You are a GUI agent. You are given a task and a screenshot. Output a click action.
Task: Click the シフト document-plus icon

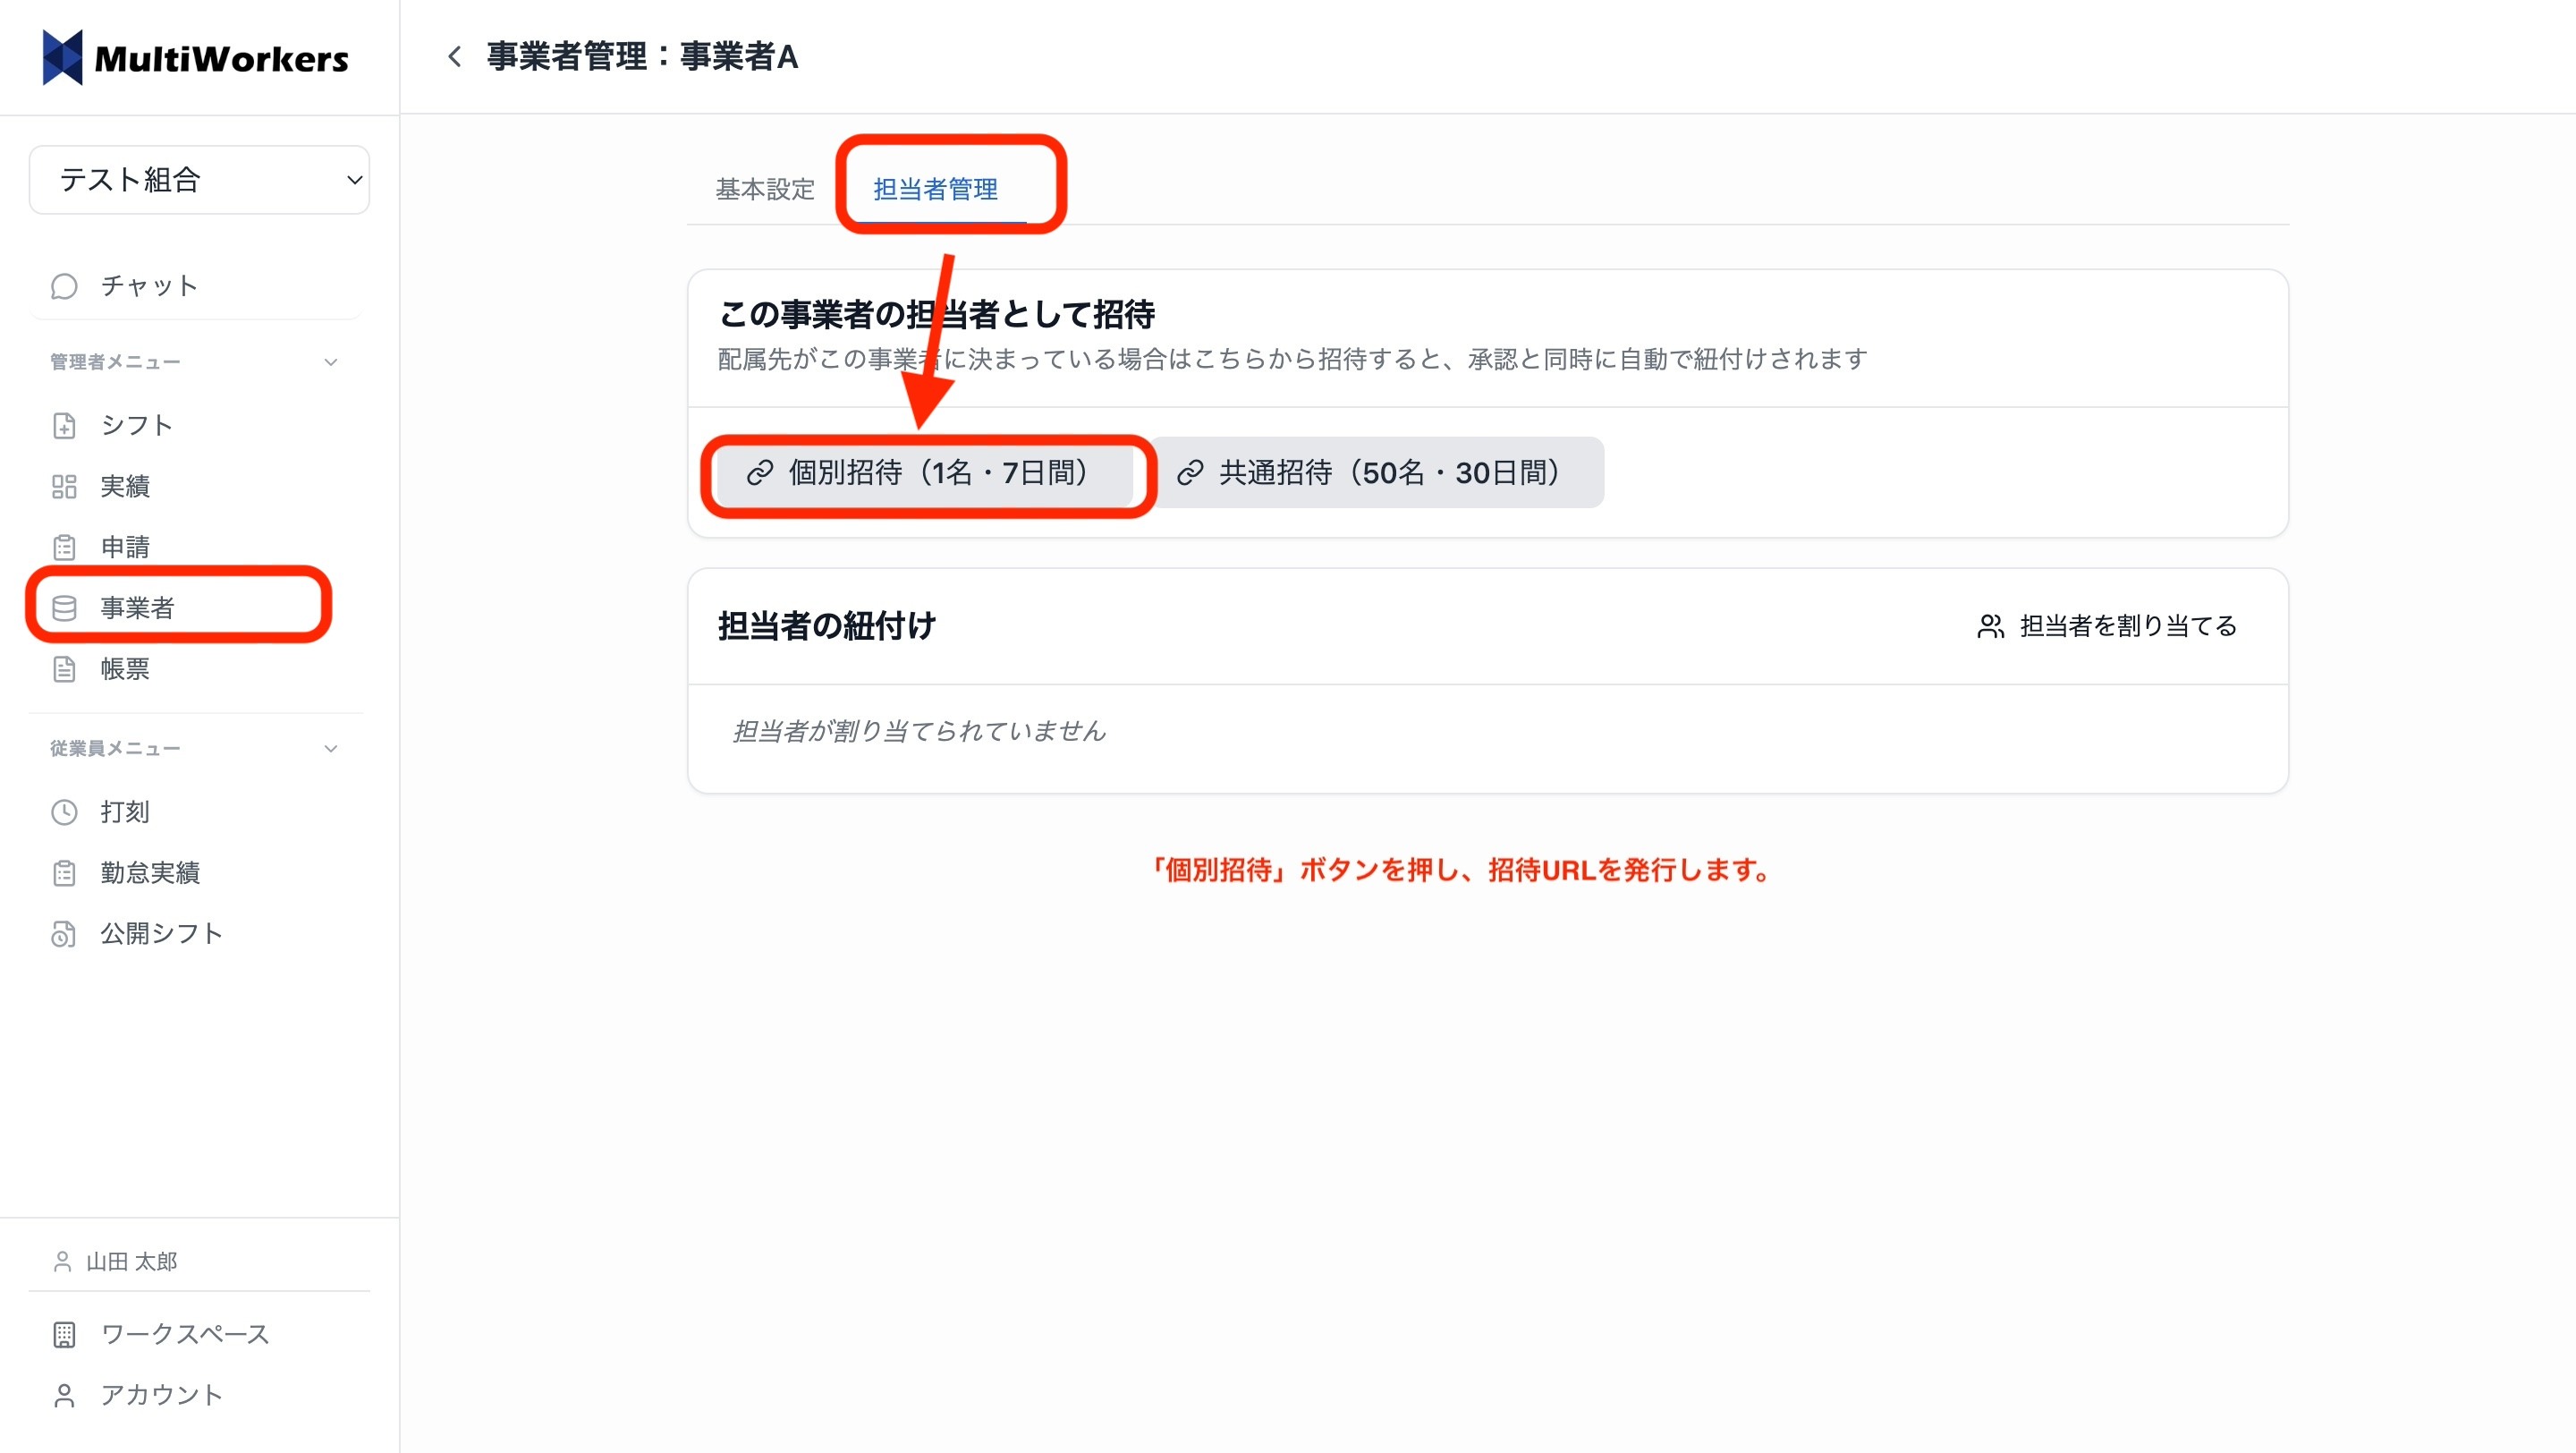(64, 425)
